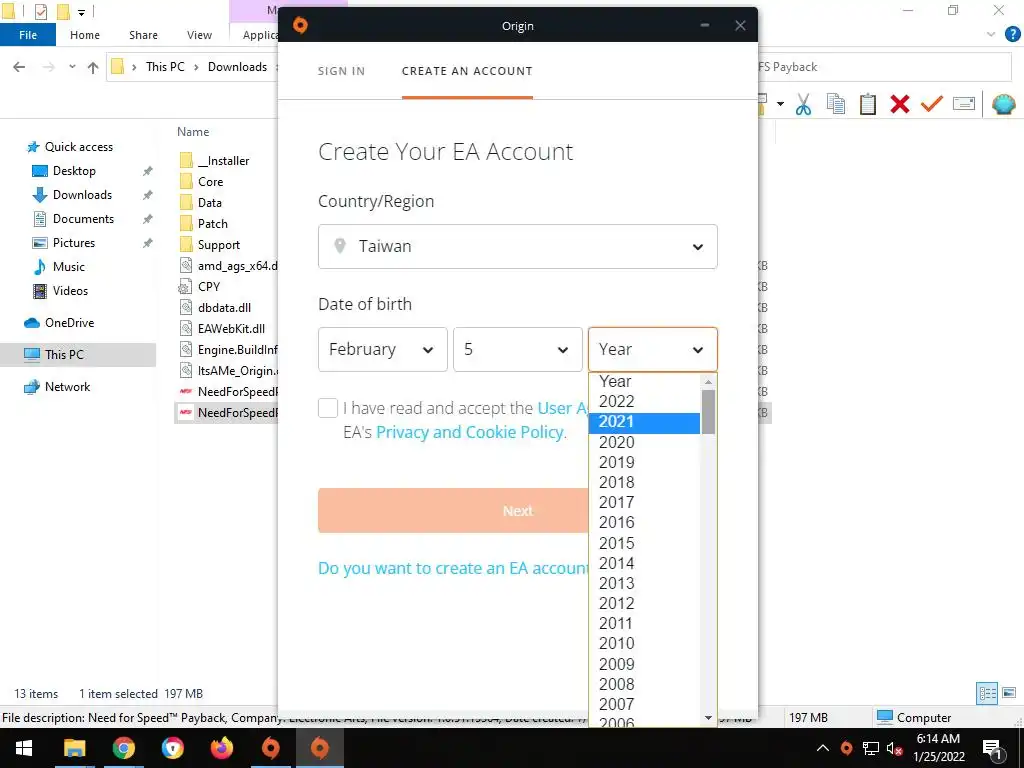
Task: Launch Firefox from the taskbar
Action: [221, 748]
